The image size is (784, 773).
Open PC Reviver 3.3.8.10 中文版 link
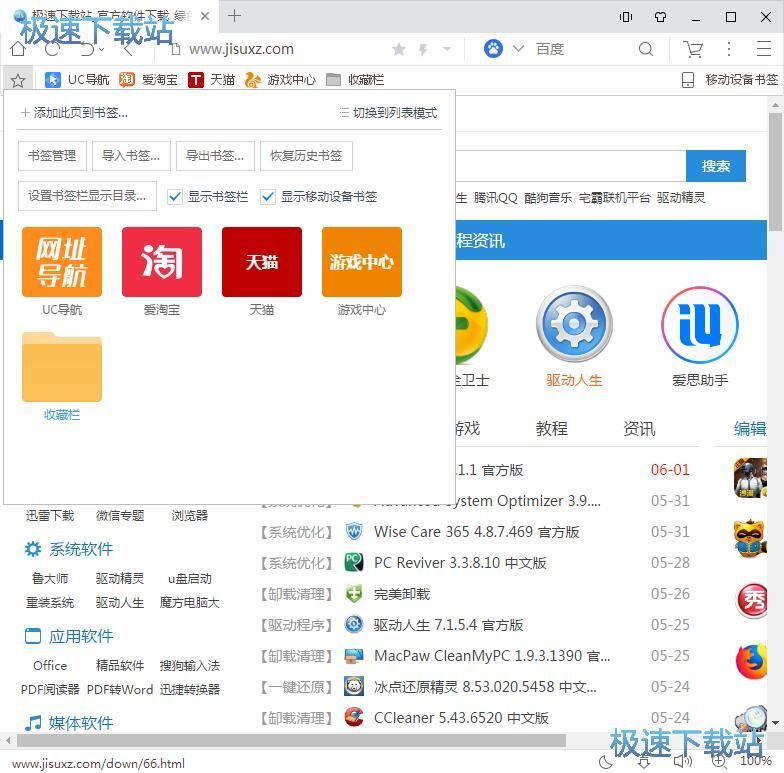460,563
